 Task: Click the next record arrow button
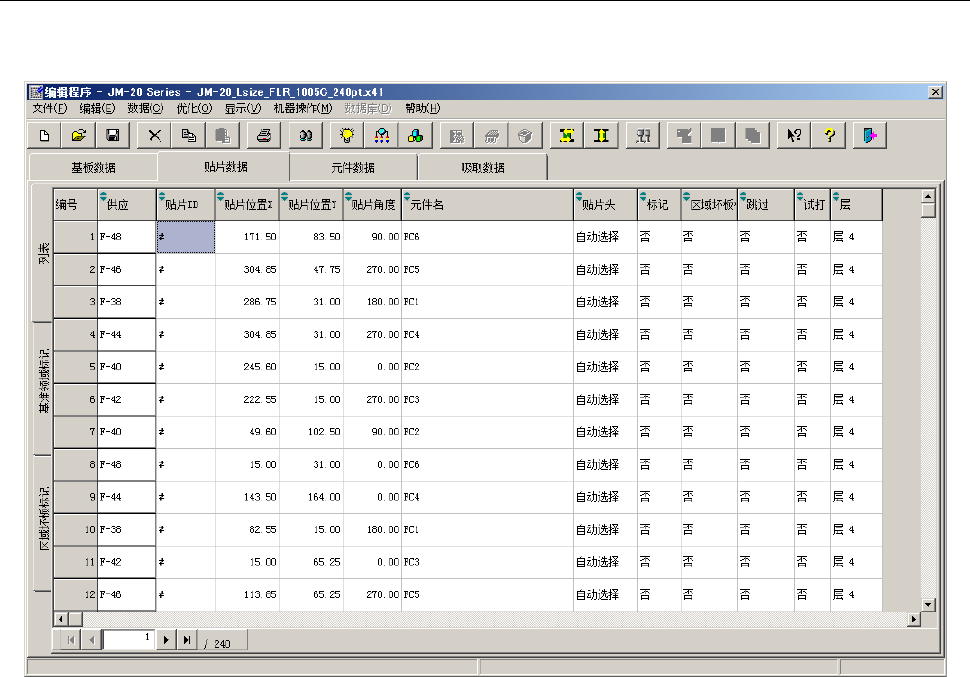(x=166, y=640)
